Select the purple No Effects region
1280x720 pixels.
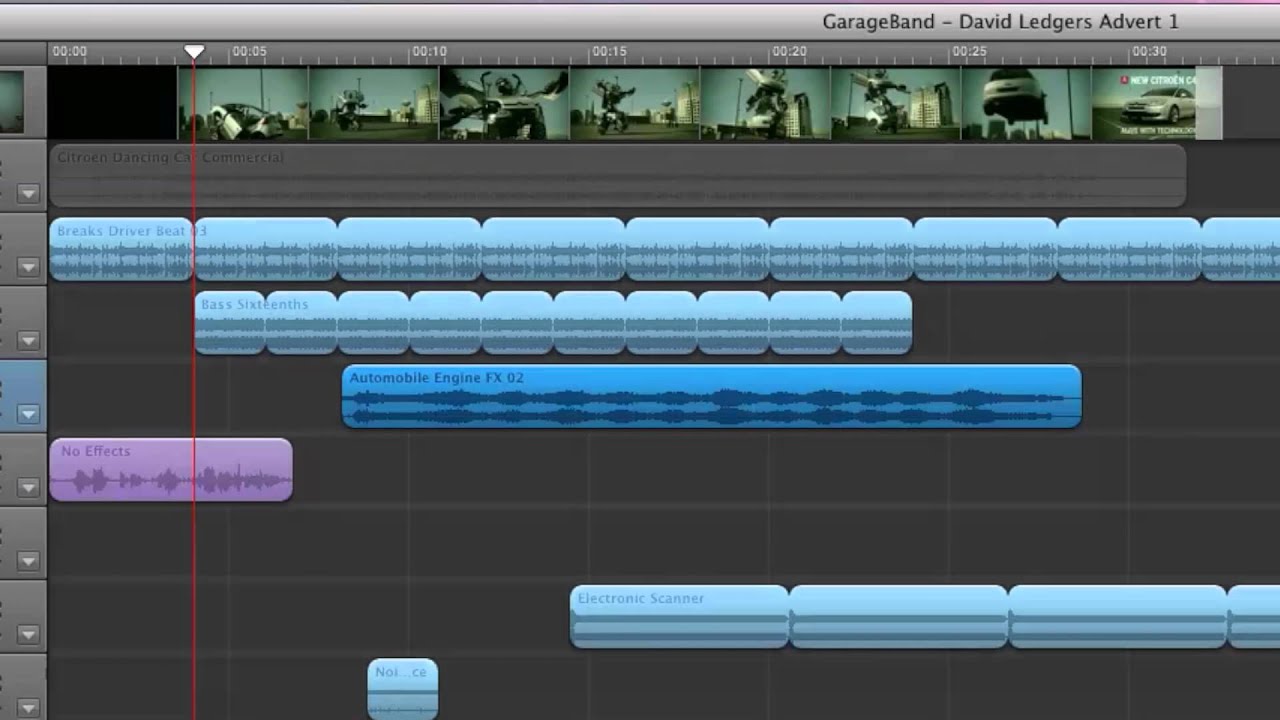pyautogui.click(x=170, y=470)
